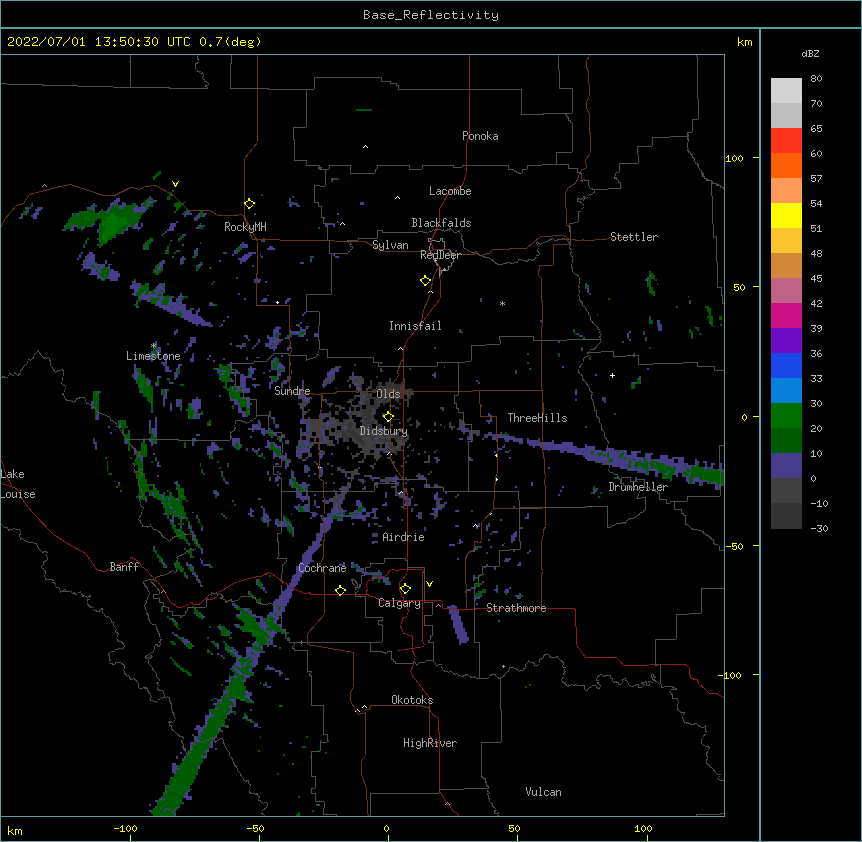Image resolution: width=862 pixels, height=842 pixels.
Task: Click the Banff town label
Action: (124, 567)
